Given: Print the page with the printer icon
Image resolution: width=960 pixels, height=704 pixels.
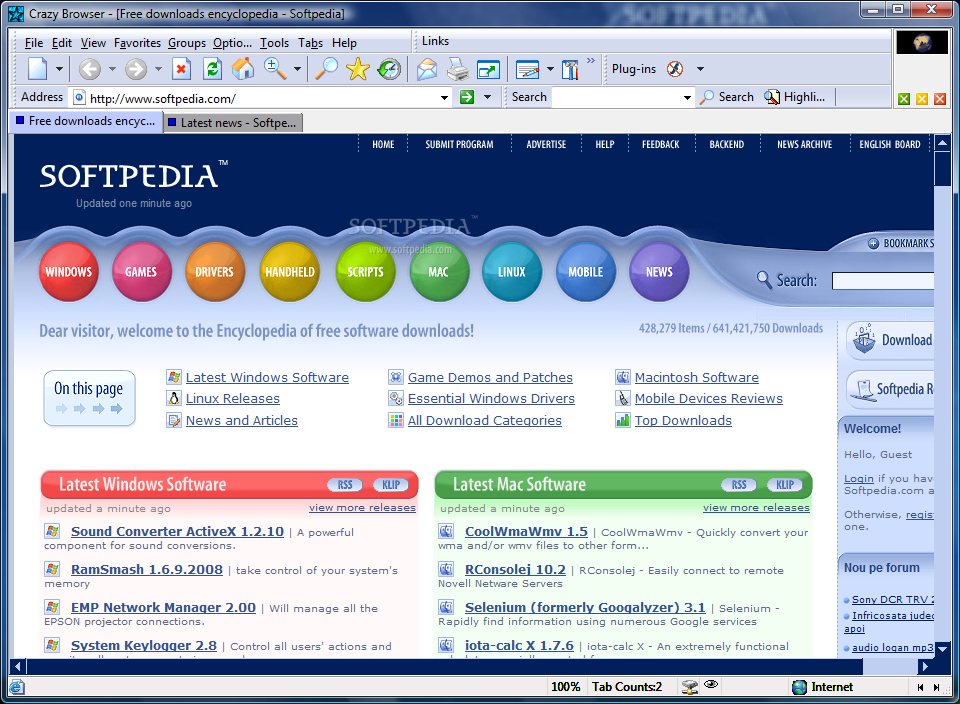Looking at the screenshot, I should (457, 69).
